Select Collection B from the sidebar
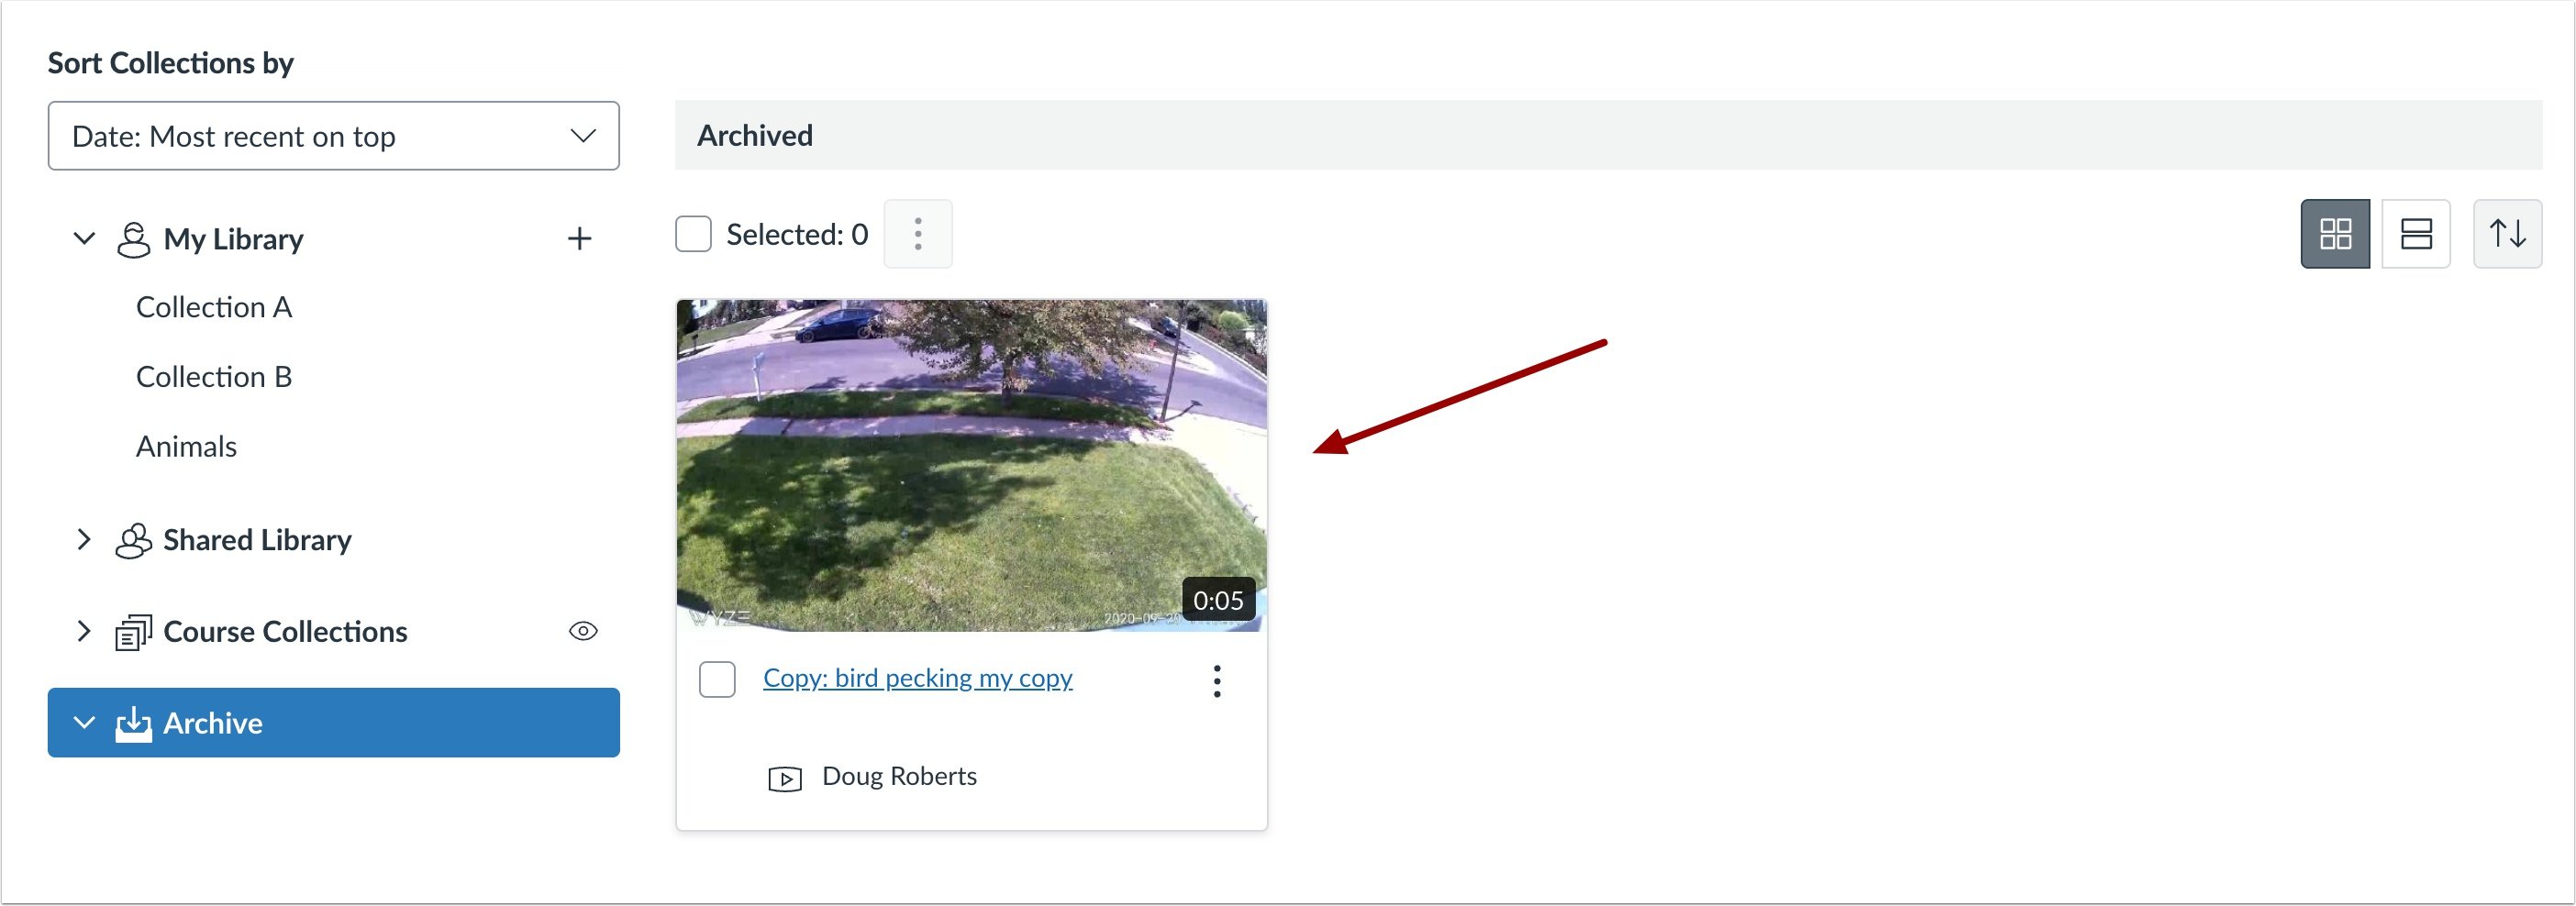The width and height of the screenshot is (2576, 906). [213, 376]
